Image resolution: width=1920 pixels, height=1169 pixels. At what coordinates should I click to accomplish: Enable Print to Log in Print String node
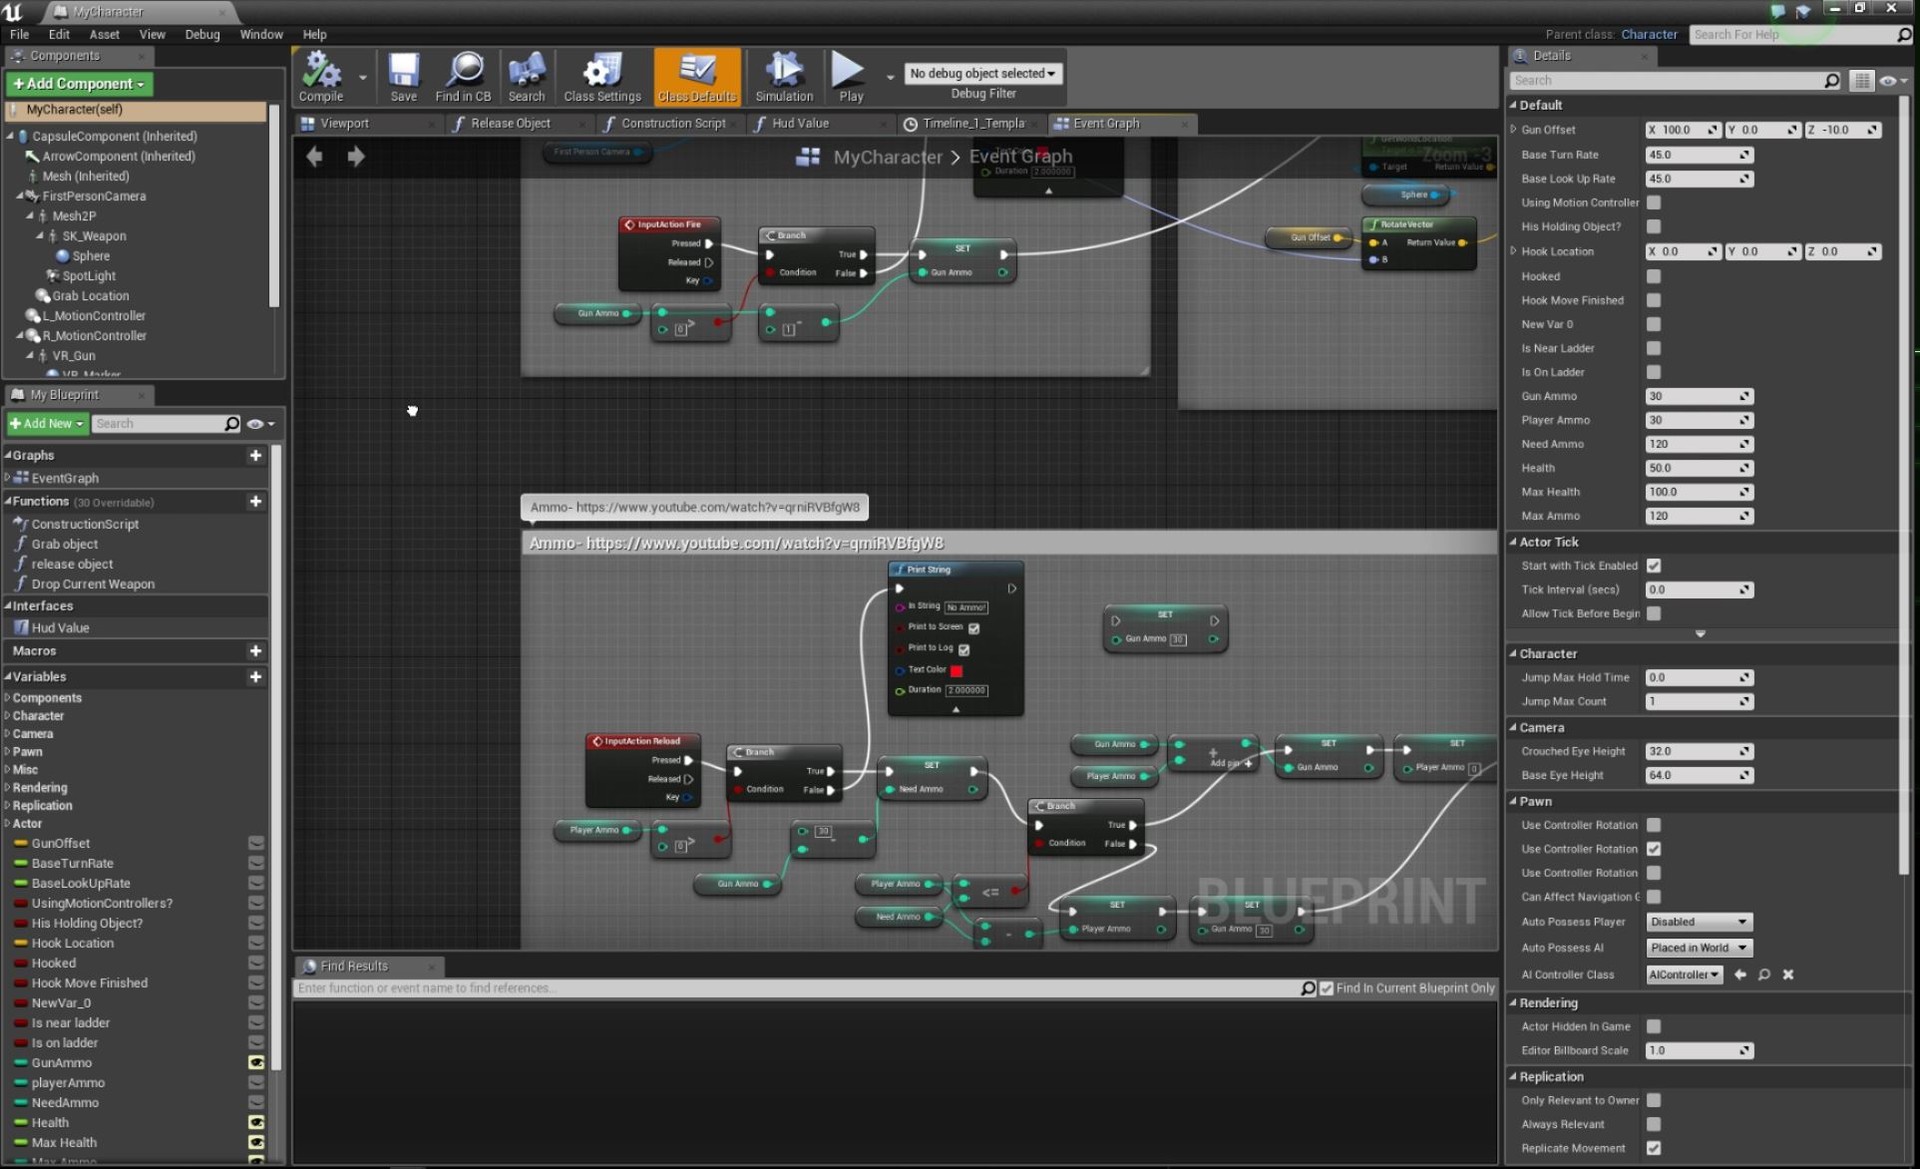click(964, 648)
